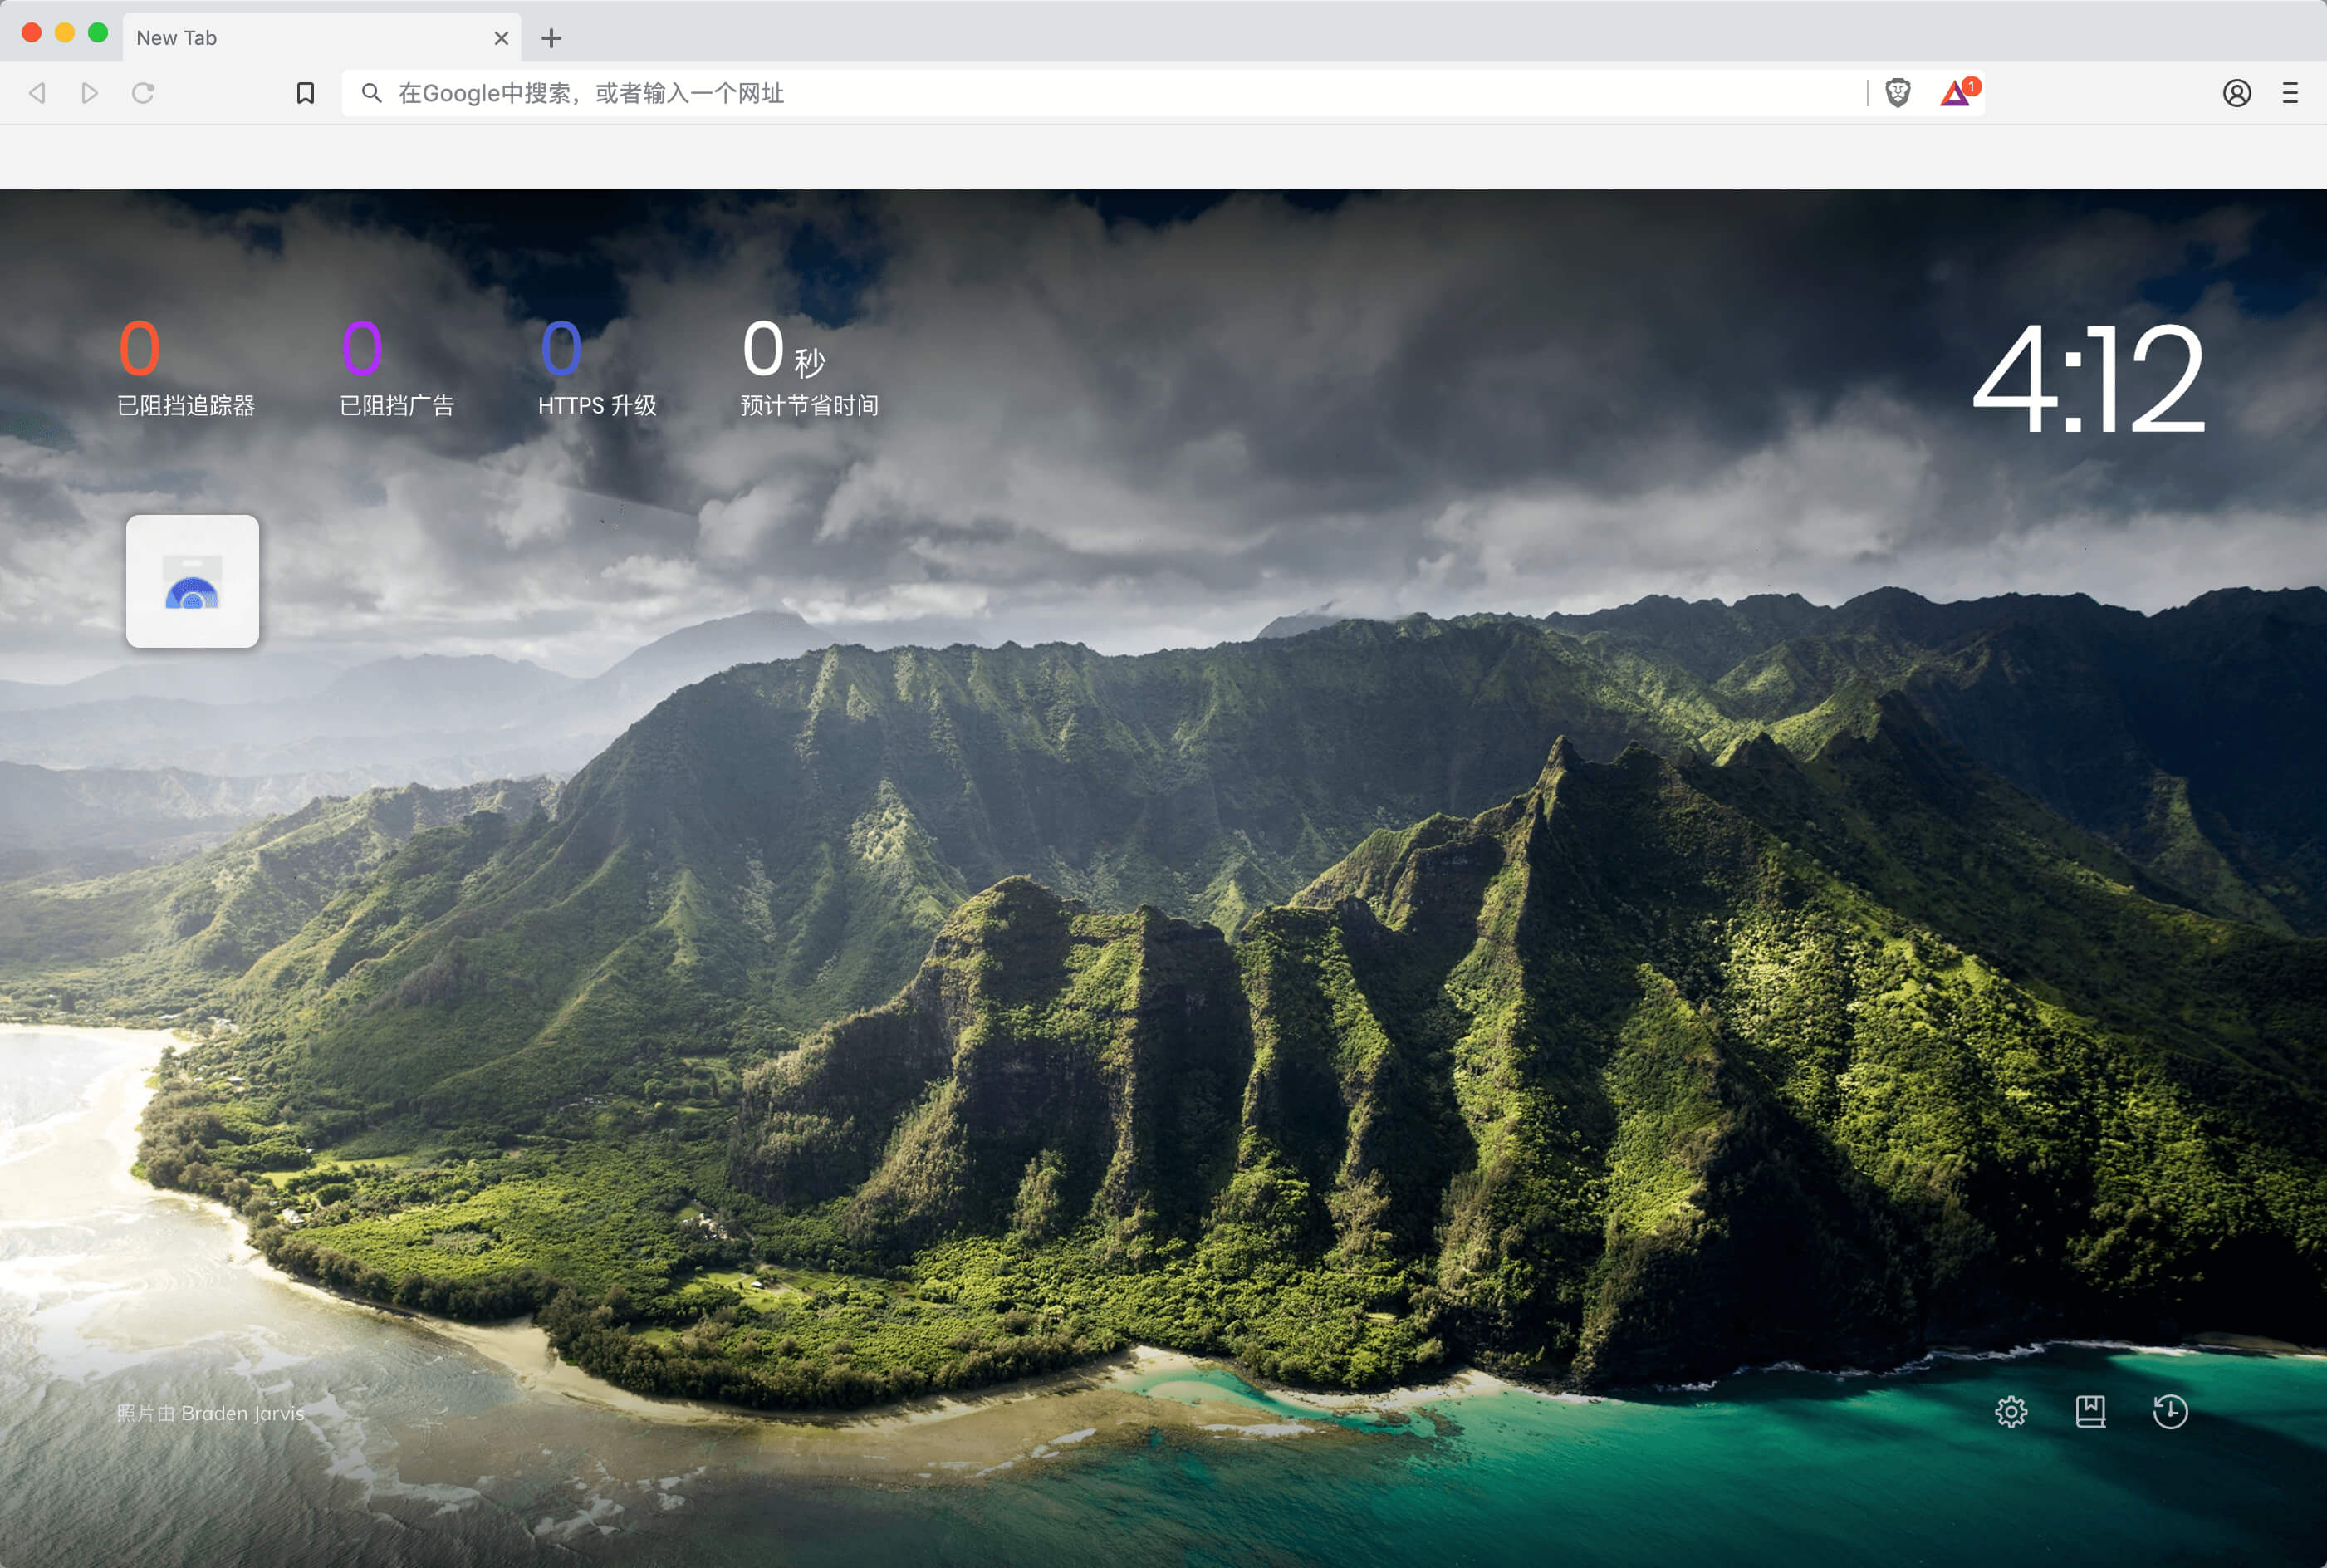The image size is (2327, 1568).
Task: Click the 预计节省时间 stat label
Action: coord(809,405)
